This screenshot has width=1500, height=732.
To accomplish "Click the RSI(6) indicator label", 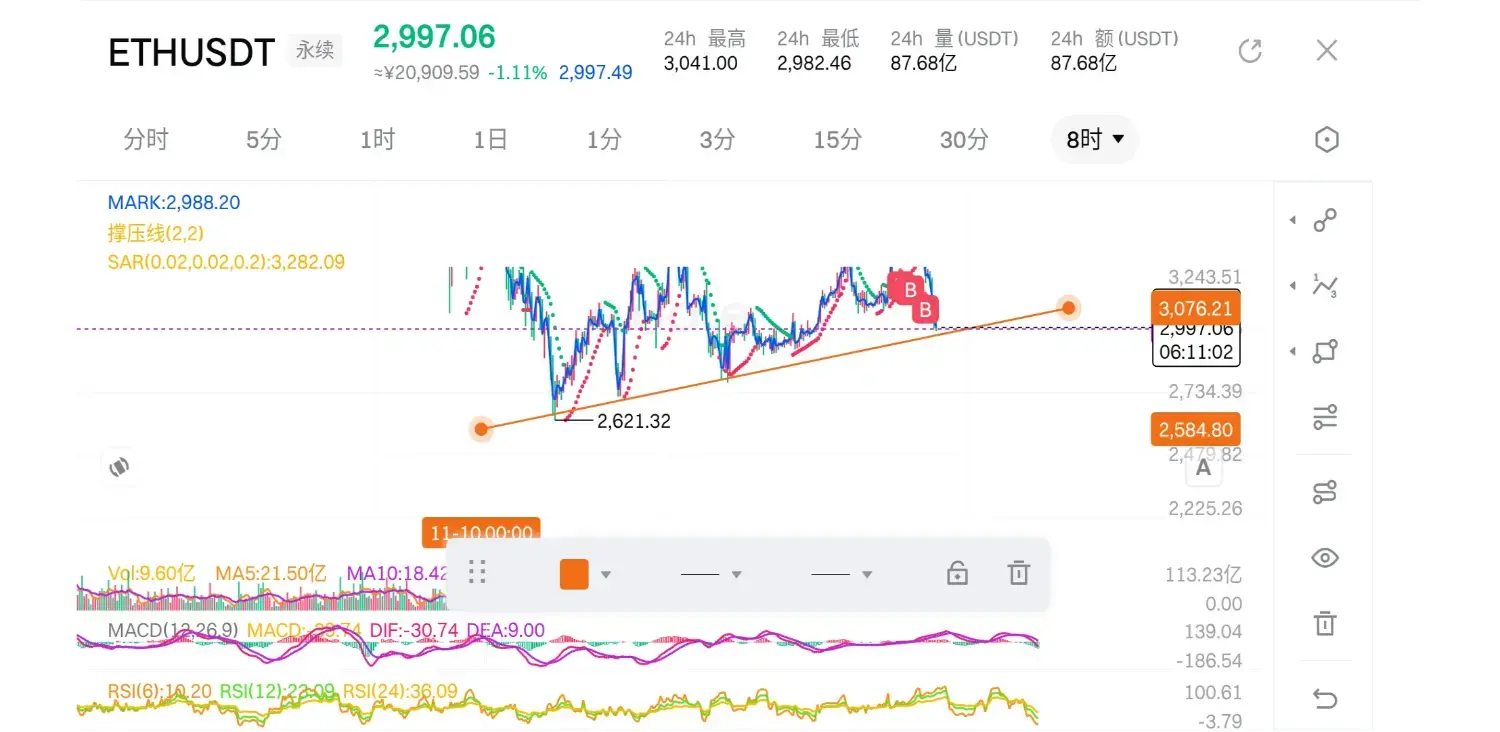I will point(159,691).
